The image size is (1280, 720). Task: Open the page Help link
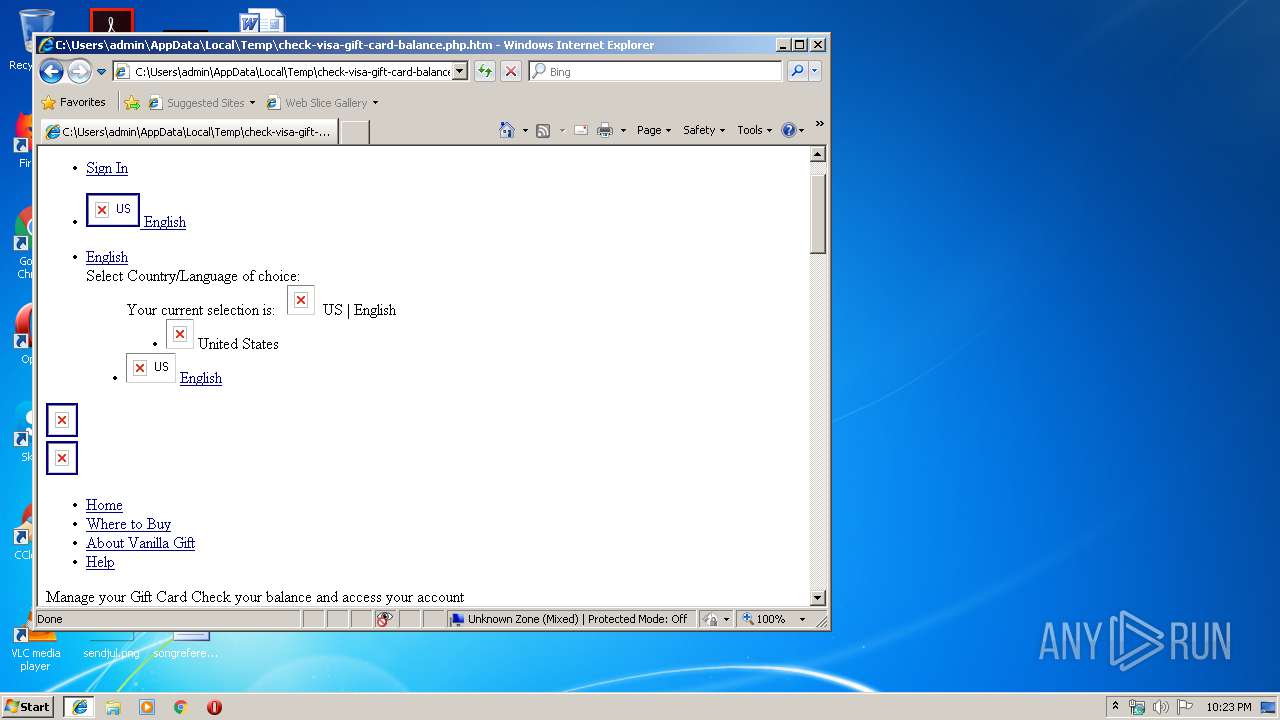point(100,562)
